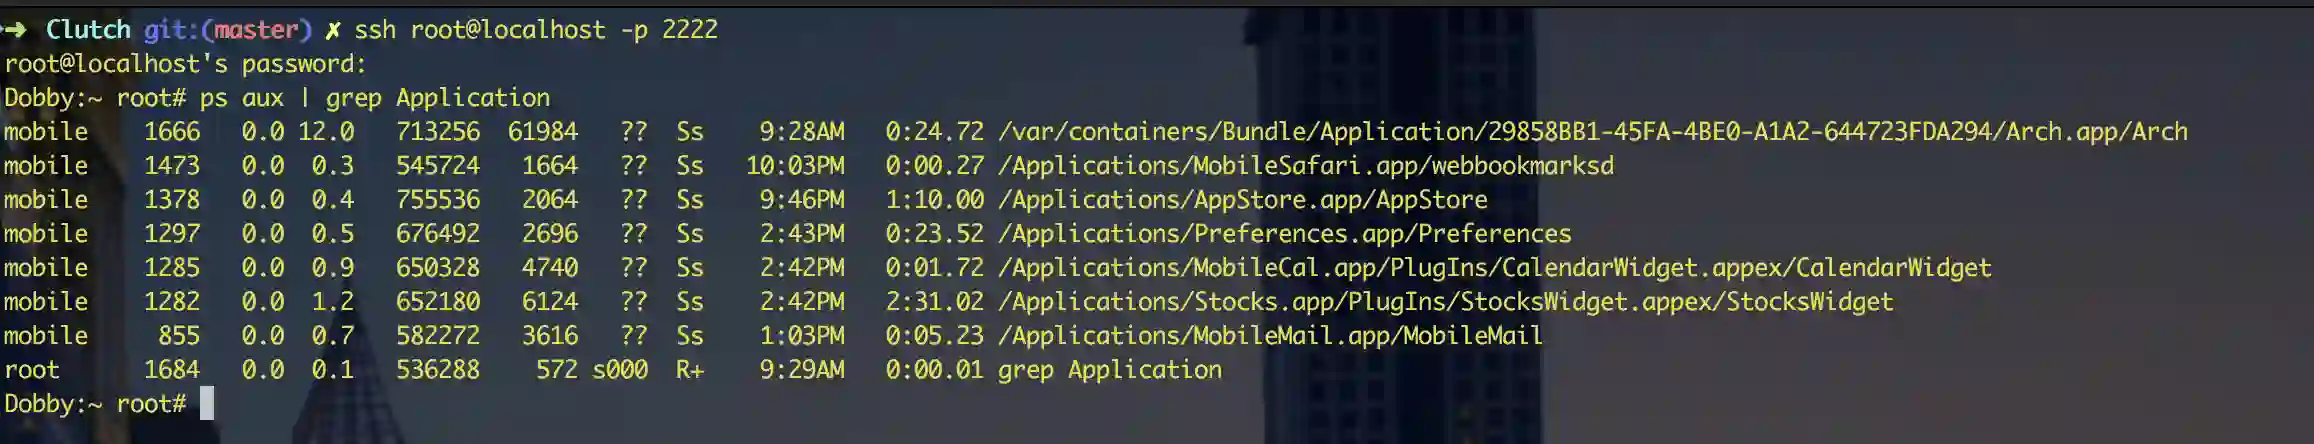Click the prompt arrow before Clutch
Viewport: 2314px width, 444px height.
click(13, 30)
